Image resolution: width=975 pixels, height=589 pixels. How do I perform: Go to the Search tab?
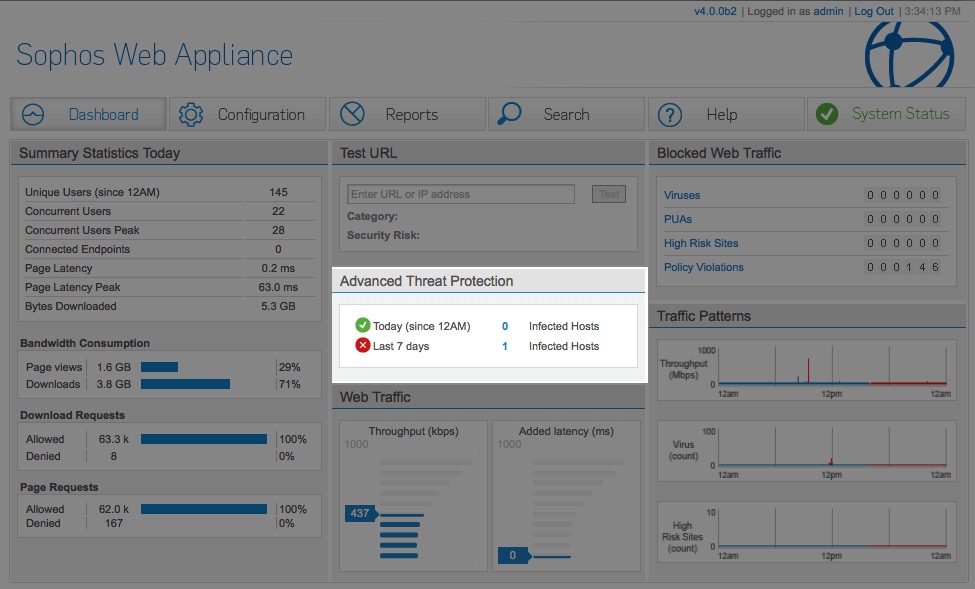pyautogui.click(x=566, y=114)
